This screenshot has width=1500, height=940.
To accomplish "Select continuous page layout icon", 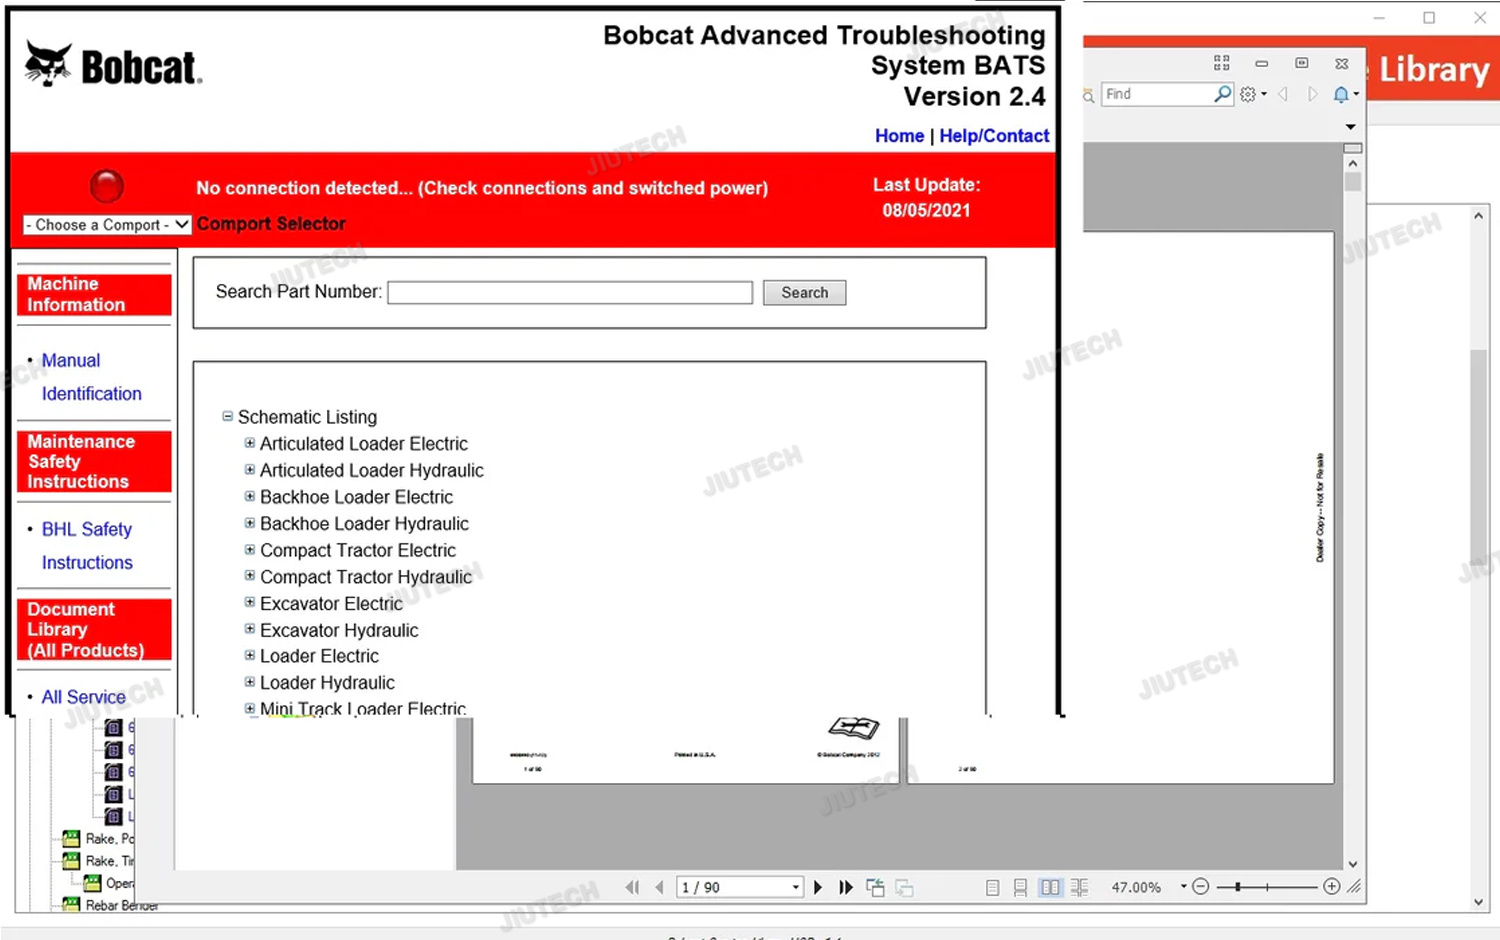I will point(1020,887).
